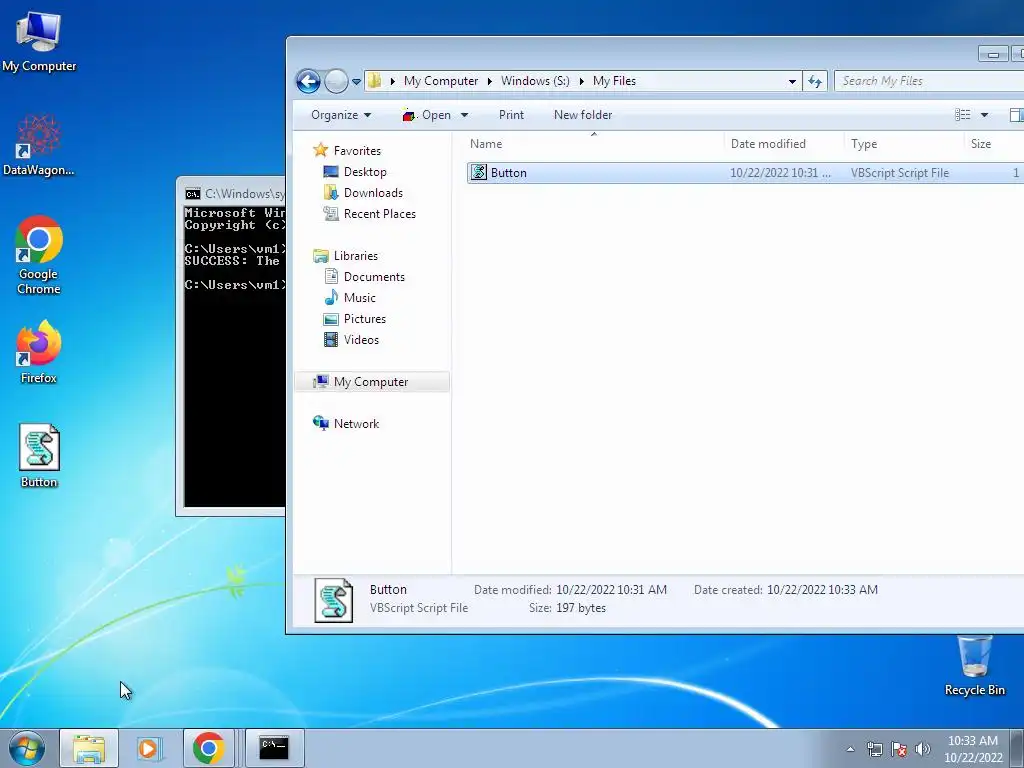Open Recent Places in navigation pane
Screen dimensions: 1024x768
tap(370, 214)
